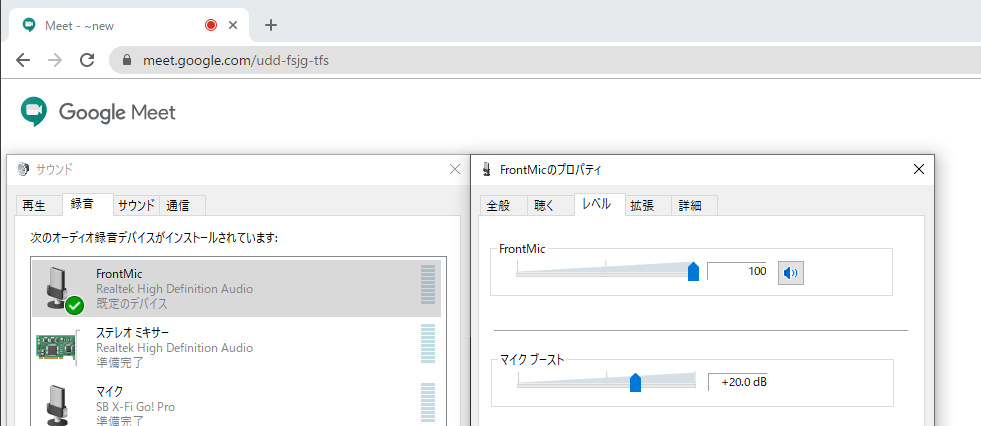
Task: Click the lock icon in address bar
Action: [x=128, y=60]
